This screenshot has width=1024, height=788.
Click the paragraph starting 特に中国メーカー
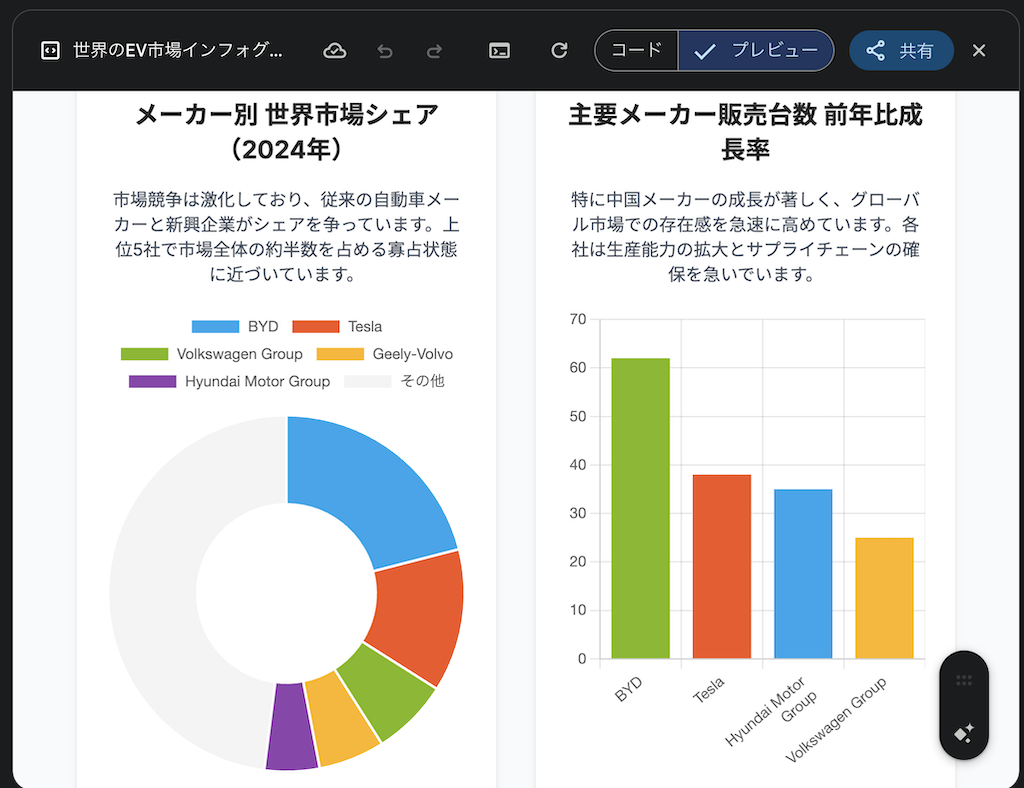pyautogui.click(x=745, y=236)
